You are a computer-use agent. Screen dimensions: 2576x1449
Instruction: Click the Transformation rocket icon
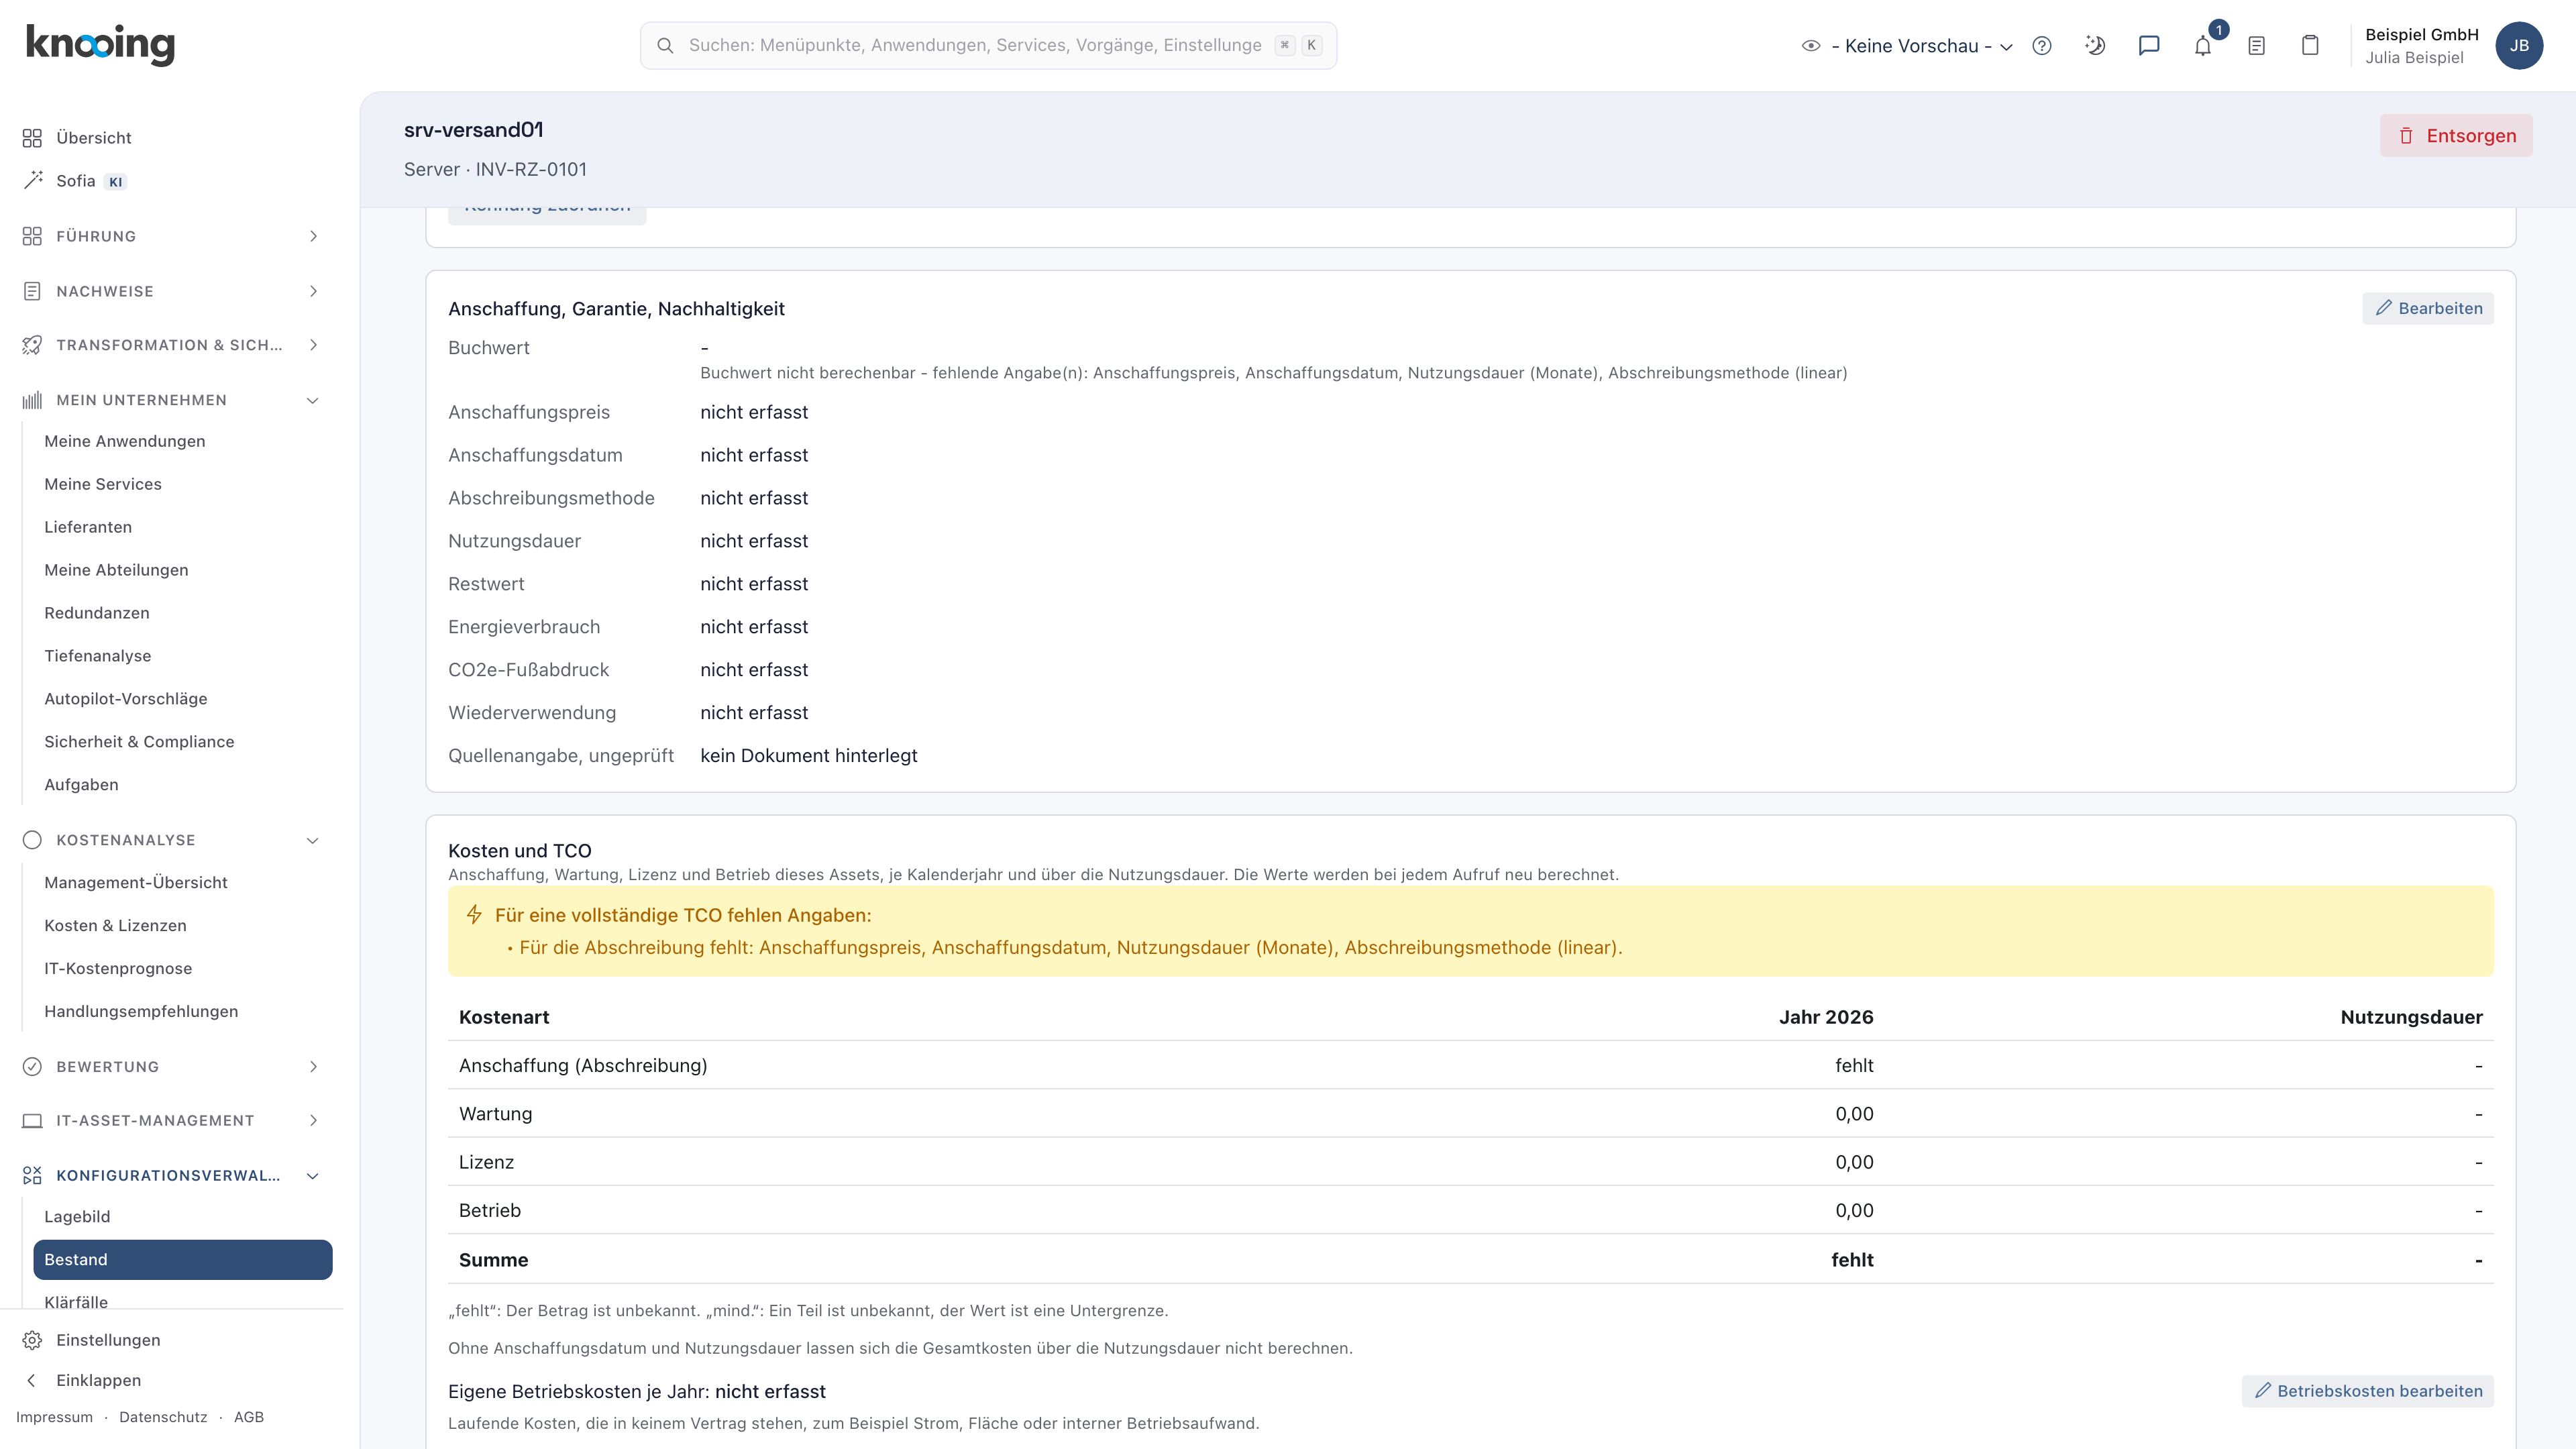pyautogui.click(x=32, y=345)
